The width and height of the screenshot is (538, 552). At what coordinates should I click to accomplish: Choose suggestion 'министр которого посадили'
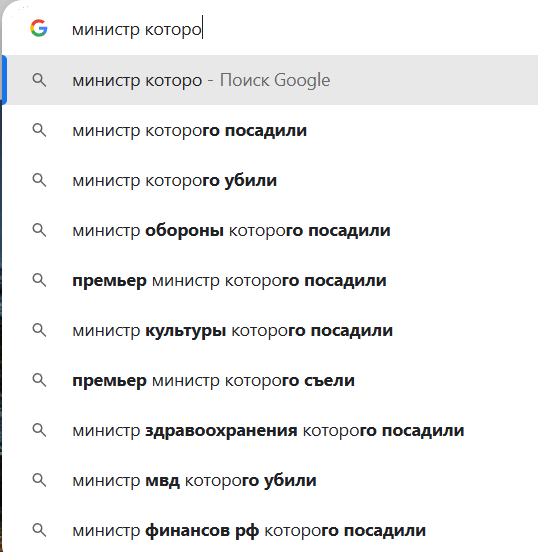(x=270, y=130)
